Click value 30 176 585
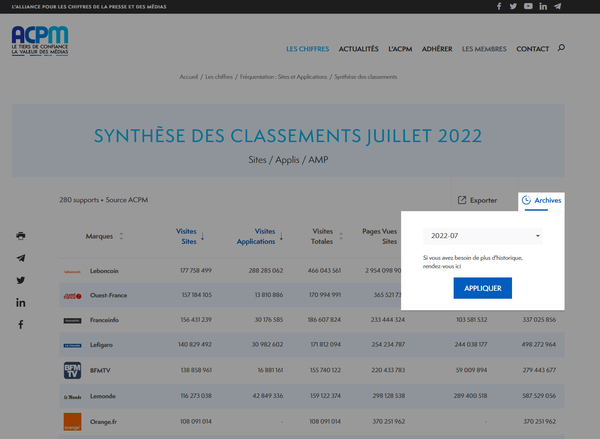600x439 pixels. tap(269, 320)
